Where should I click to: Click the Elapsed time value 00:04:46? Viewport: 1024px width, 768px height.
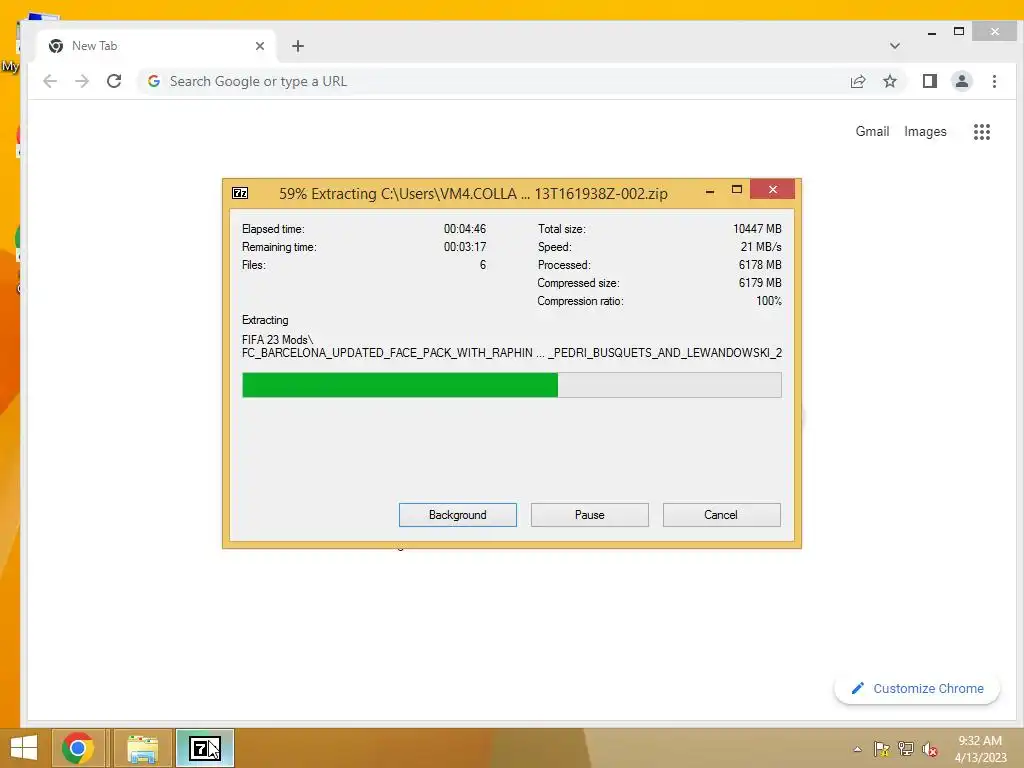click(x=465, y=229)
